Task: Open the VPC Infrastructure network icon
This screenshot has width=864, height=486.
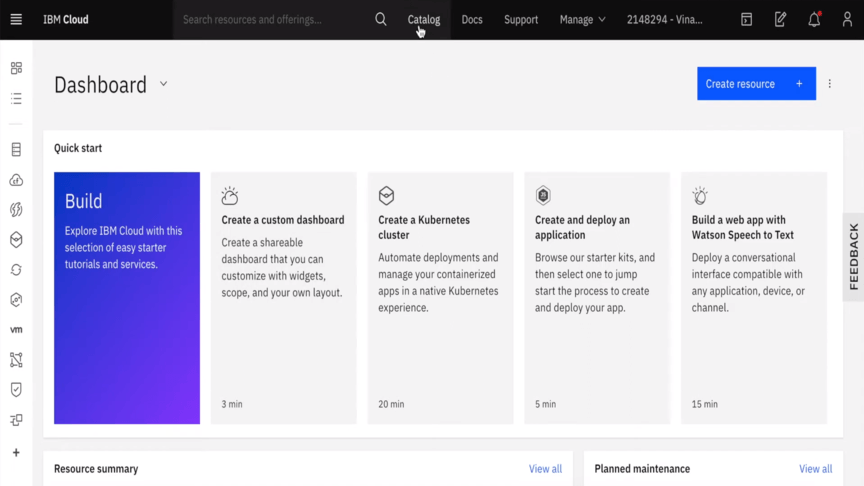Action: (16, 360)
